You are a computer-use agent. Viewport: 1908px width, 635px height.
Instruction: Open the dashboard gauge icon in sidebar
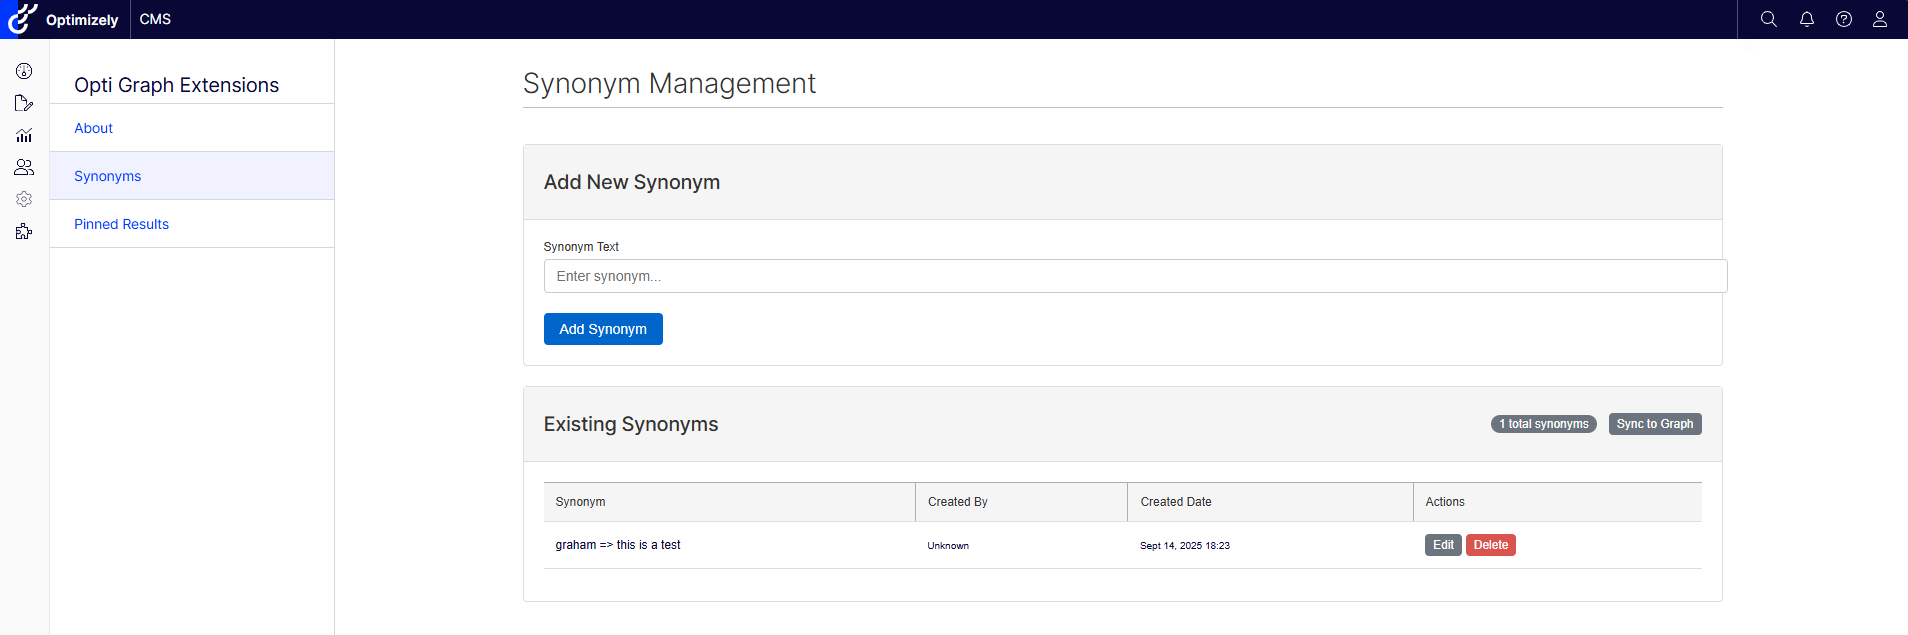24,71
